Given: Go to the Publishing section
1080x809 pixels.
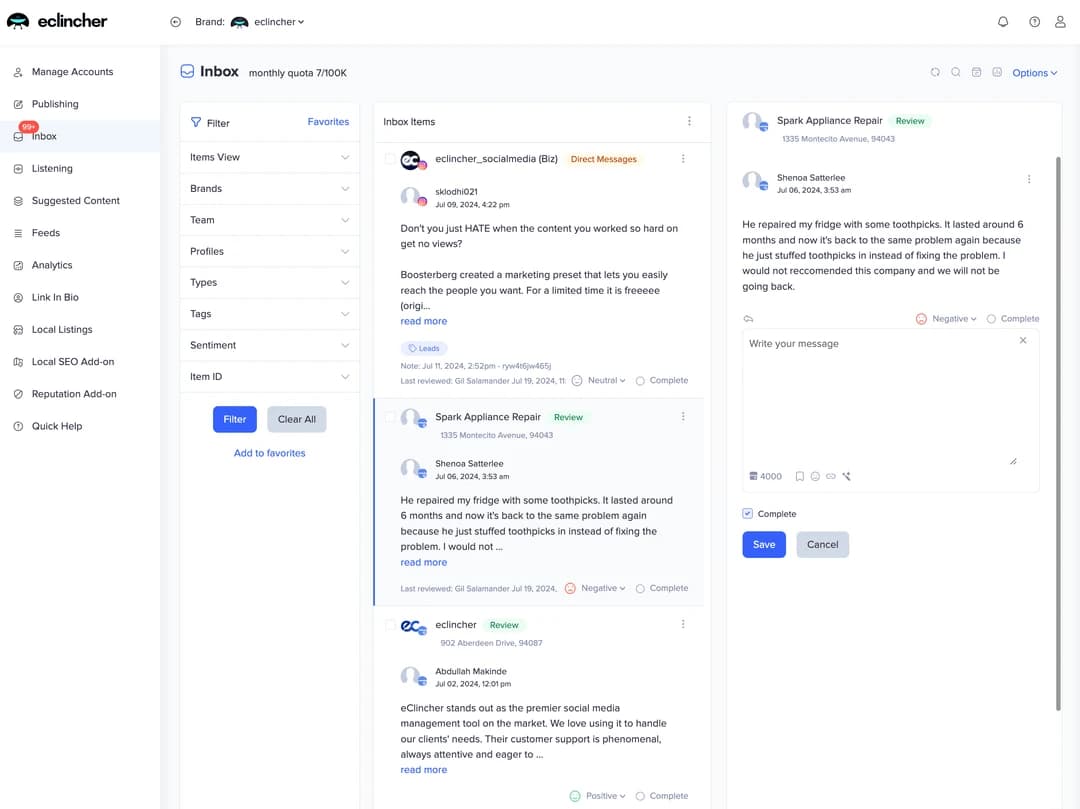Looking at the screenshot, I should (54, 103).
